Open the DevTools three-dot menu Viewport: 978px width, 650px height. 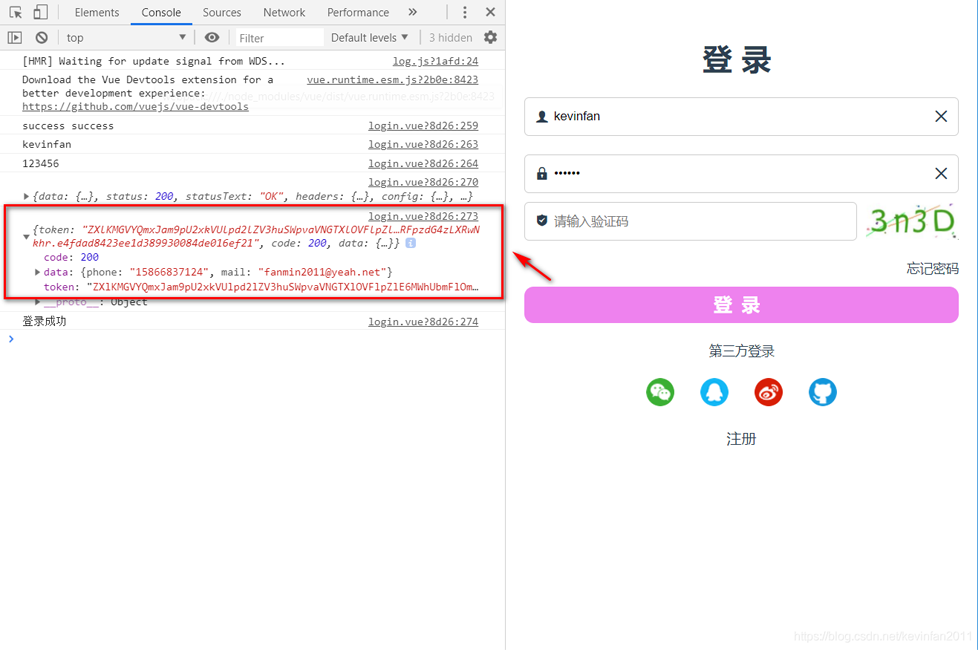[x=465, y=12]
